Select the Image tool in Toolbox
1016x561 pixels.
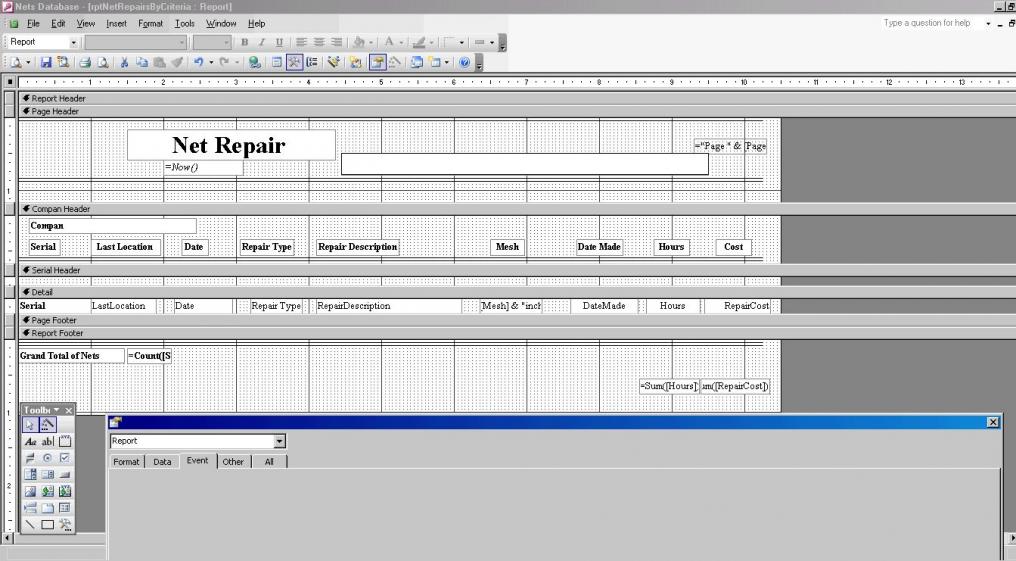point(30,491)
